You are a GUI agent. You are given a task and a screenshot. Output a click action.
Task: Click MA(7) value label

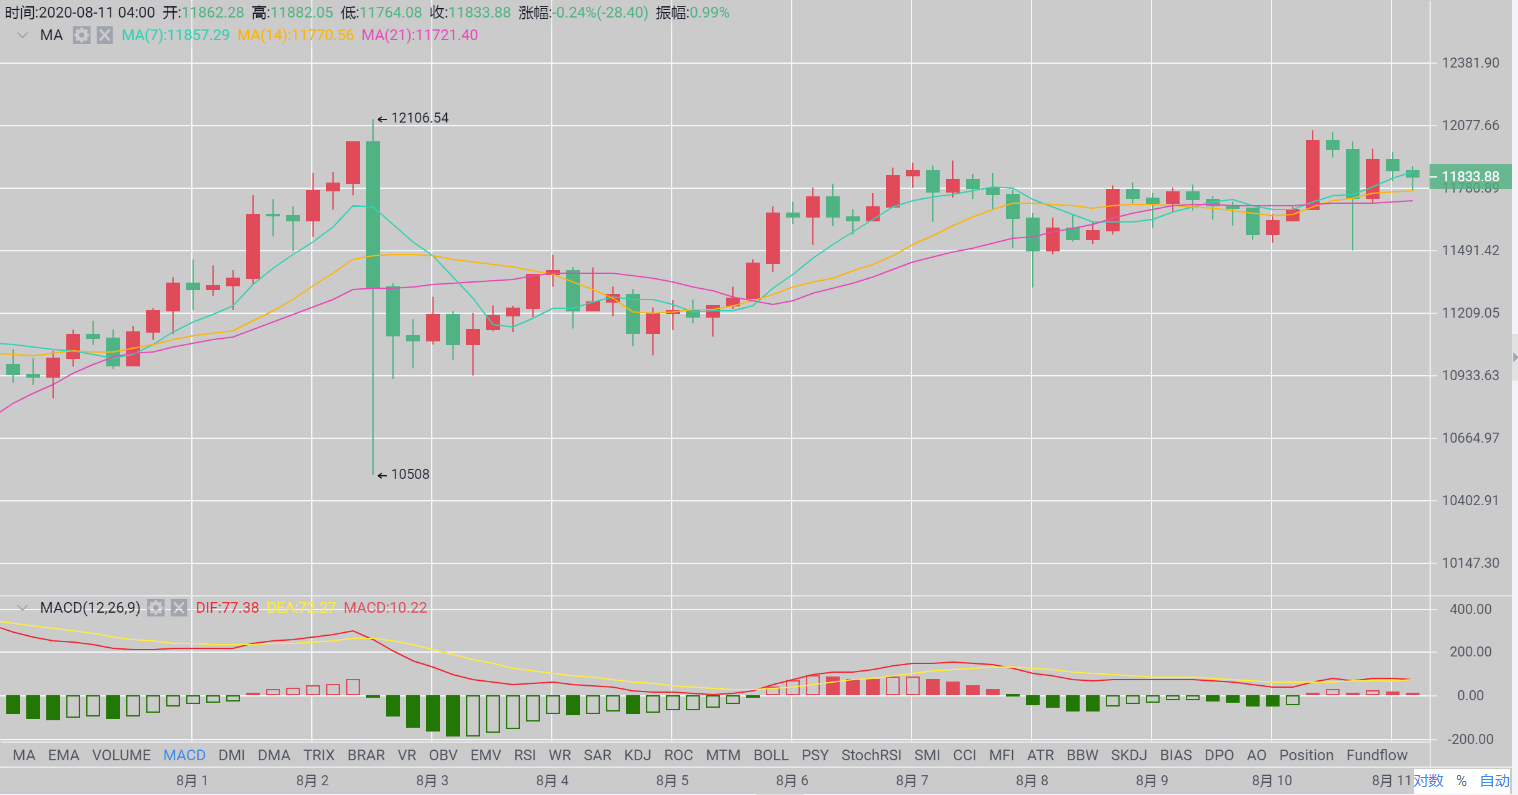click(175, 35)
